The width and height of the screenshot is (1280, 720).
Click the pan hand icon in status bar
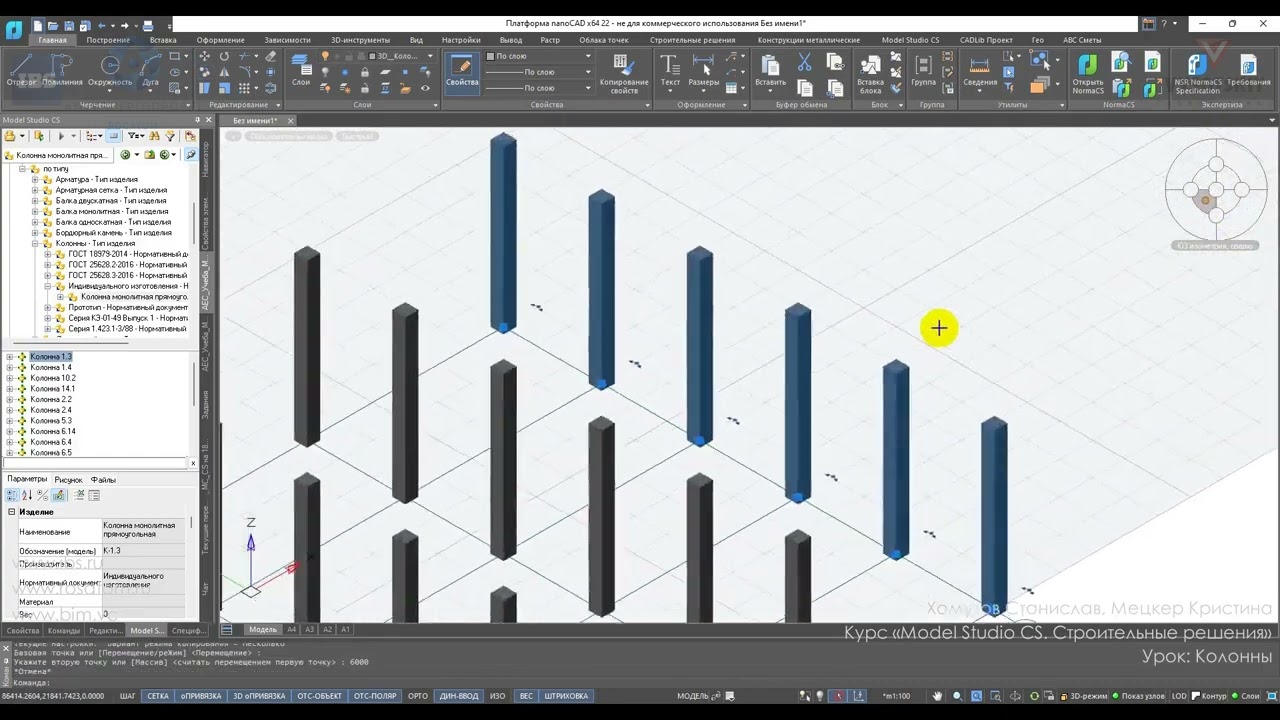point(938,696)
